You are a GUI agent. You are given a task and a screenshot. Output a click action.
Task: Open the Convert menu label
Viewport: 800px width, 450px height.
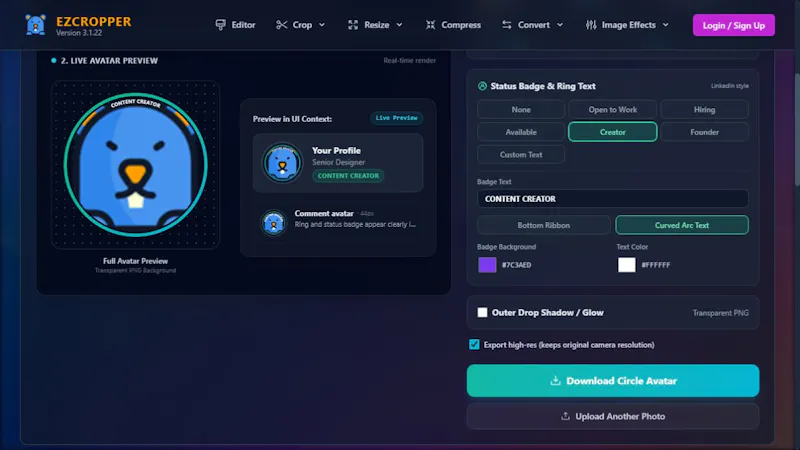(x=534, y=25)
